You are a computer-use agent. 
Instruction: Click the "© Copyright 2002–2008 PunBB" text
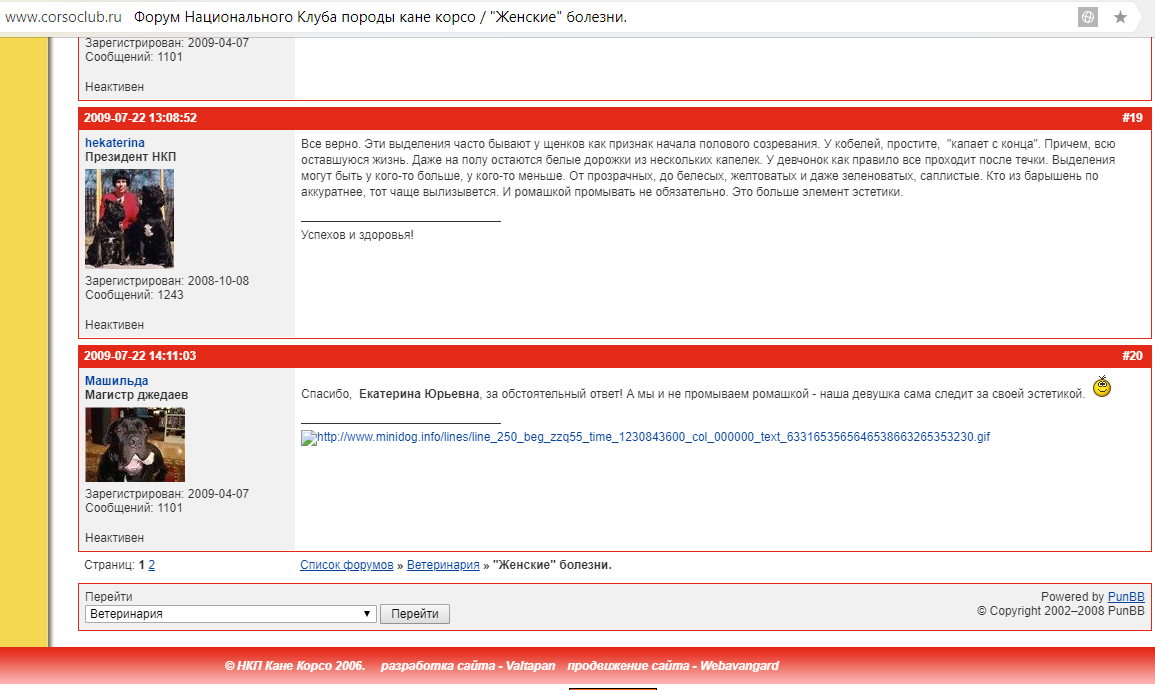(x=1061, y=610)
